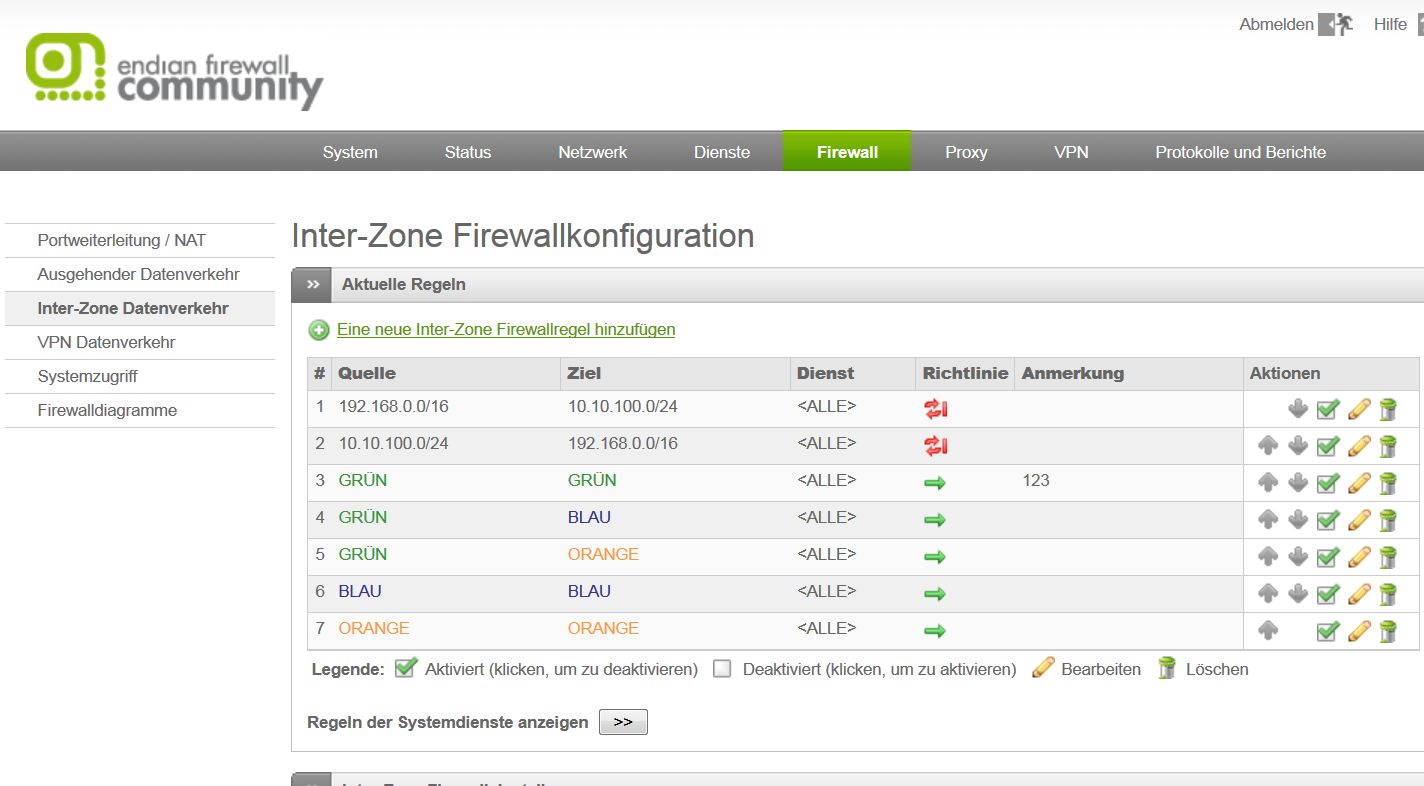
Task: Collapse the Aktuelle Regeln panel
Action: (313, 285)
